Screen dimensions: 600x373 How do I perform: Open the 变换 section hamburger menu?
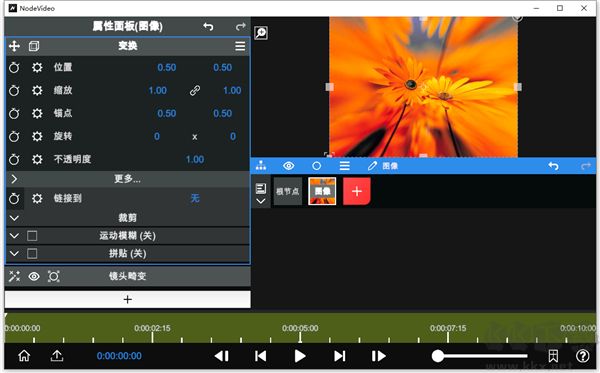pos(240,46)
